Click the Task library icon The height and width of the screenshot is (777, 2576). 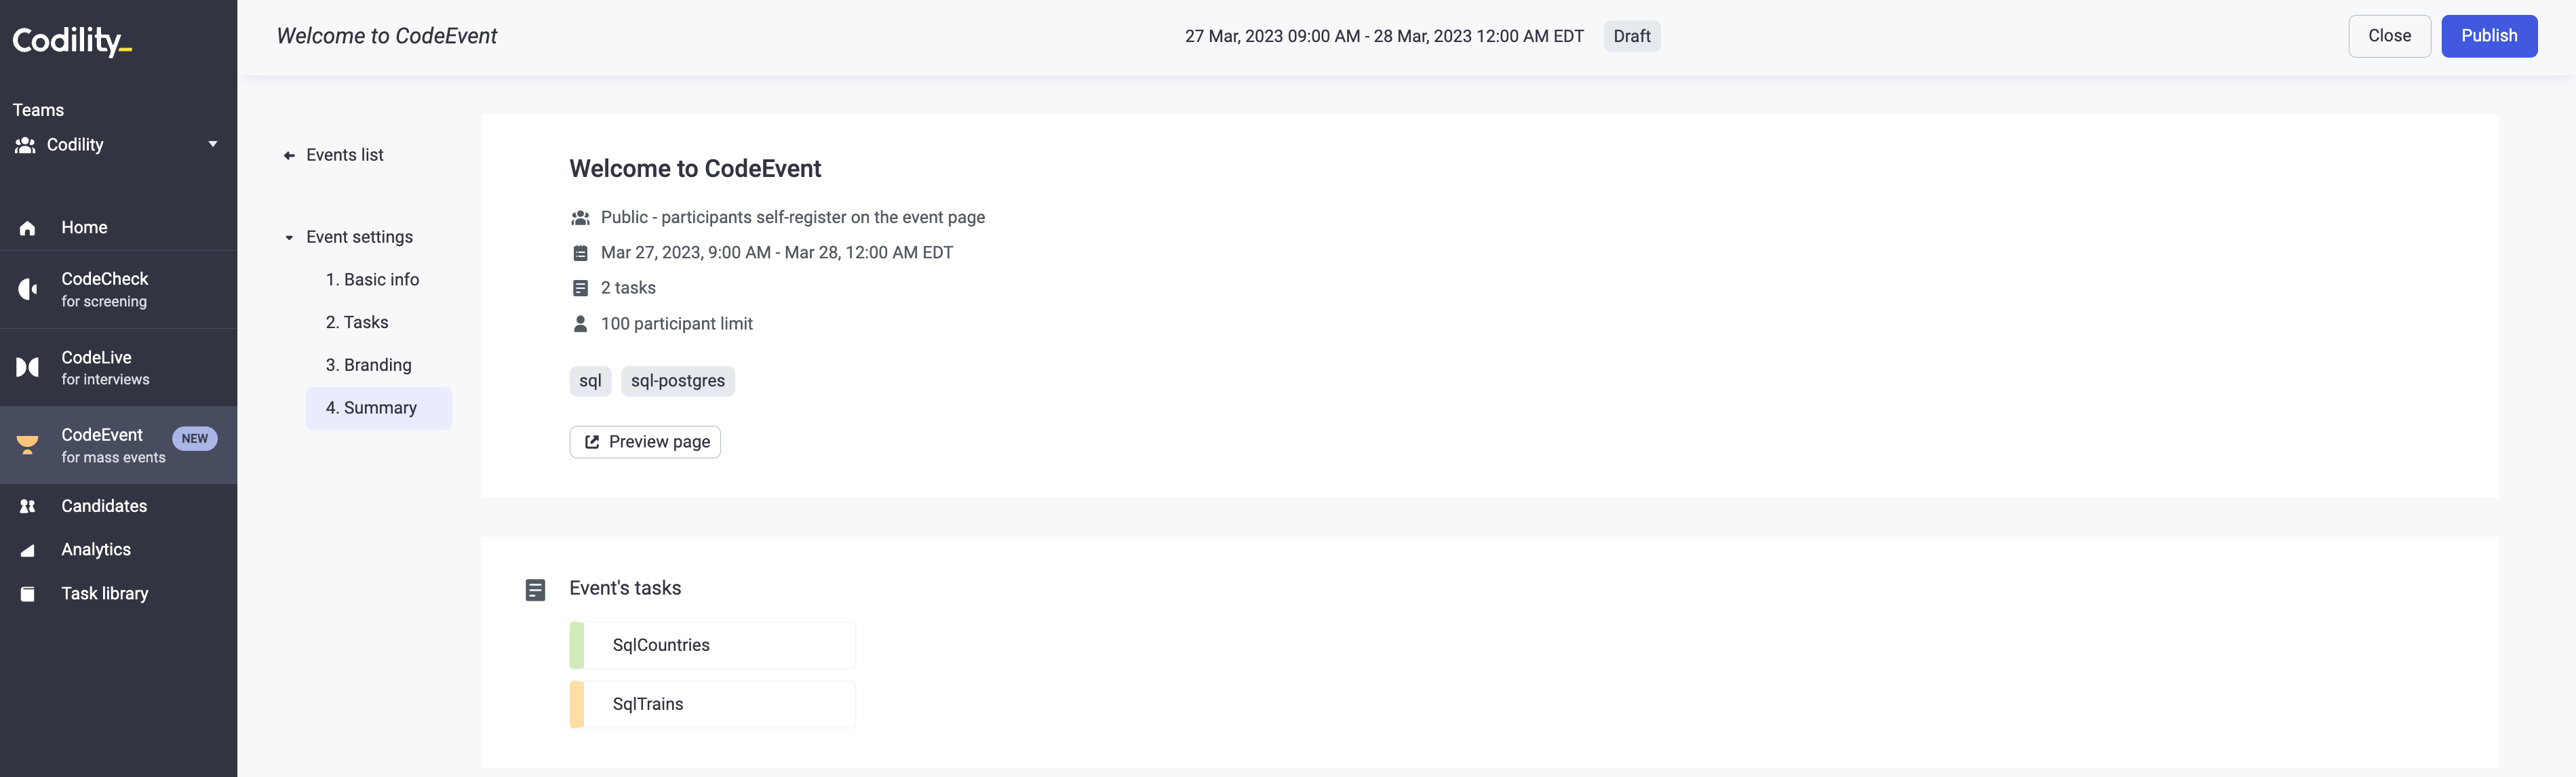pyautogui.click(x=27, y=594)
